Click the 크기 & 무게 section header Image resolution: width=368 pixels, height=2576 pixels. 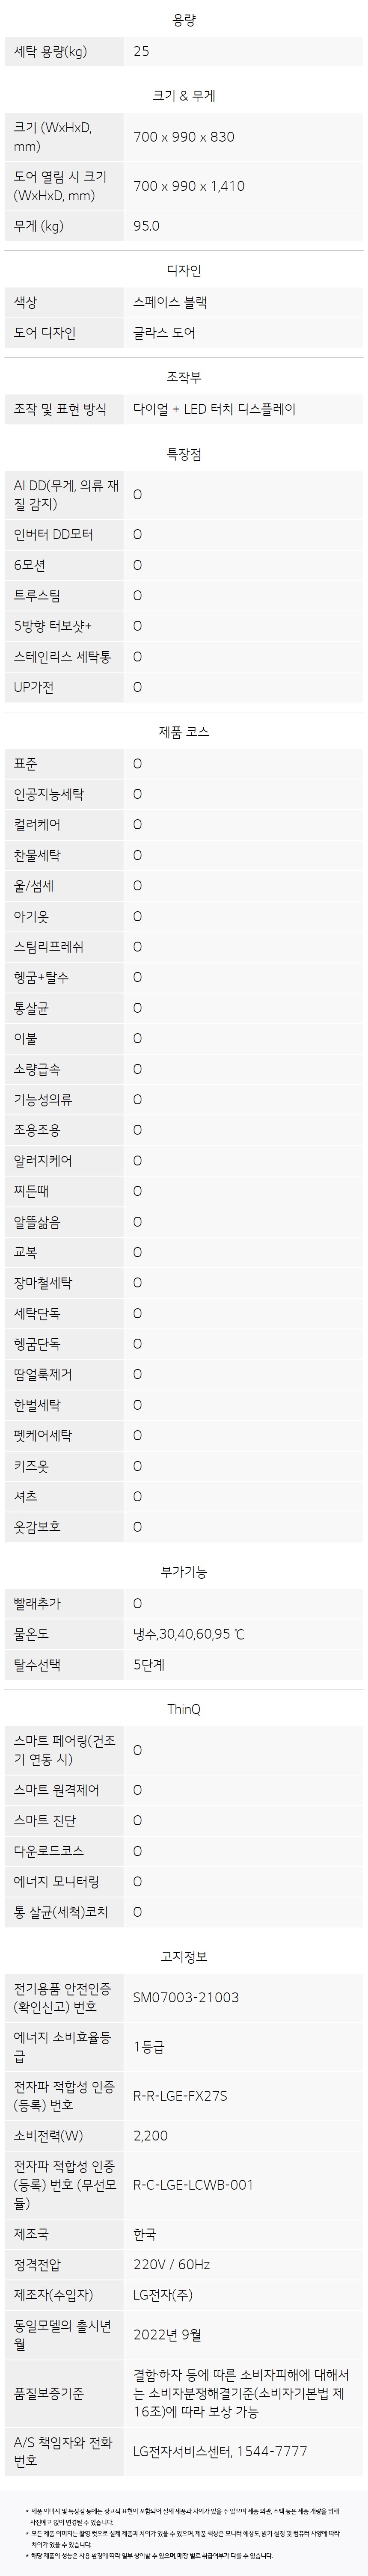coord(184,96)
